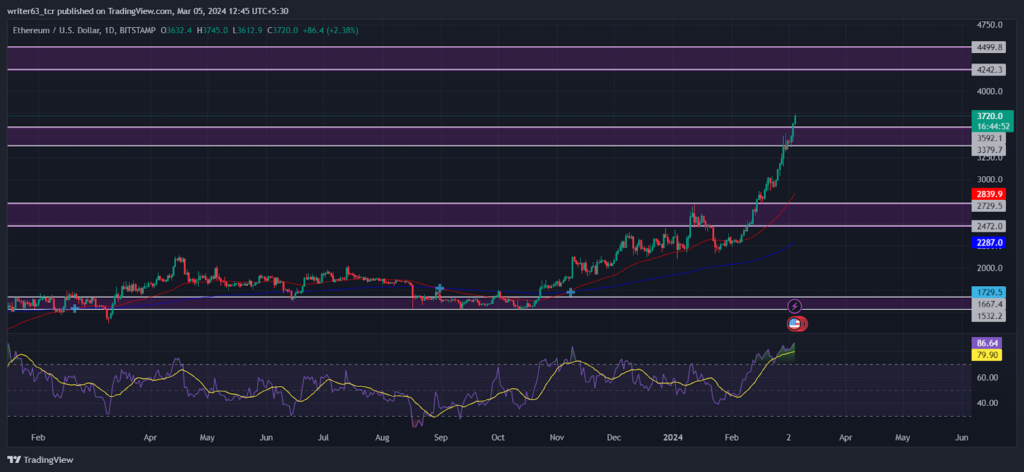The height and width of the screenshot is (472, 1024).
Task: Click the blue plus marker below the first Feb candles
Action: click(74, 308)
